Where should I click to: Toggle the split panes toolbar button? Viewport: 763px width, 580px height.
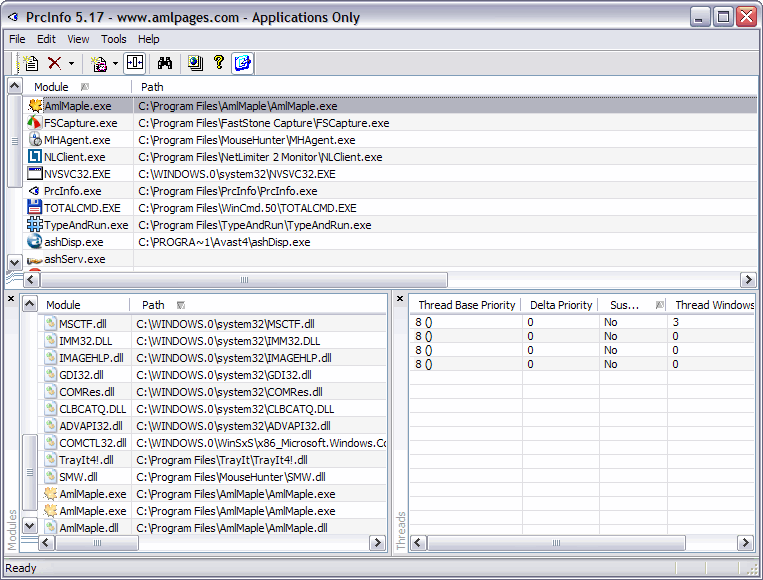(x=135, y=63)
